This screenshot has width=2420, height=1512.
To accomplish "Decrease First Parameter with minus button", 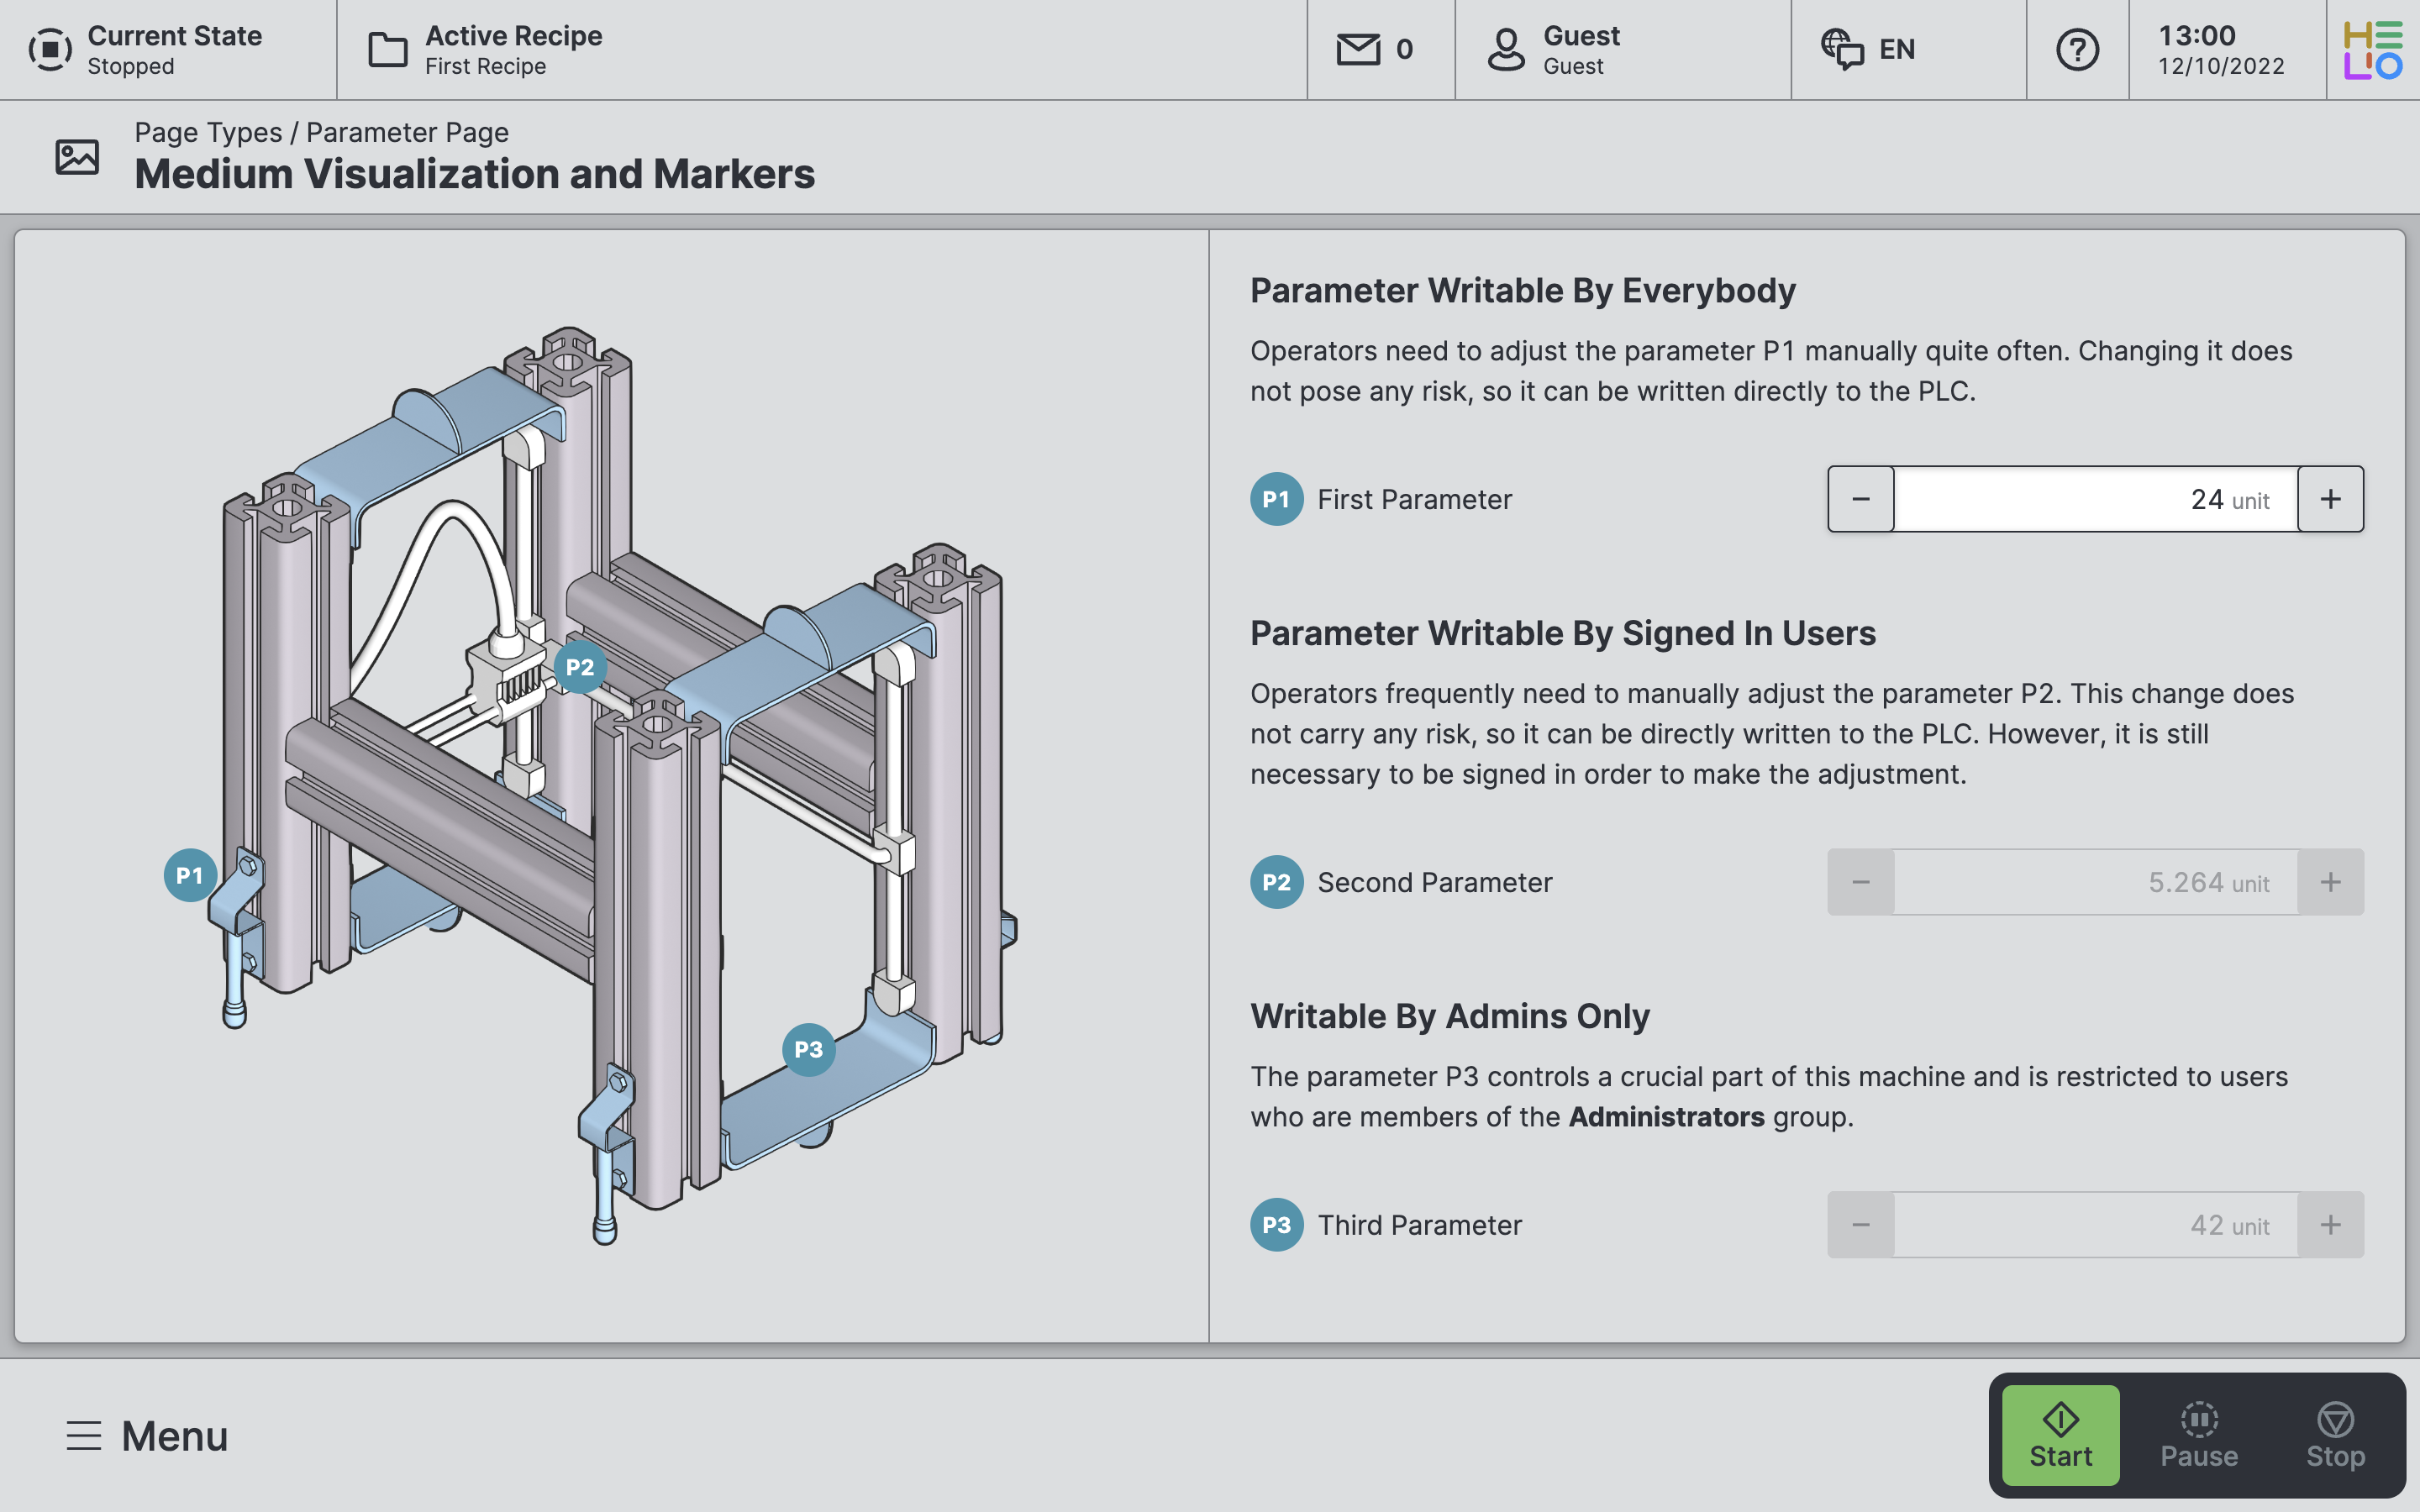I will (1860, 499).
